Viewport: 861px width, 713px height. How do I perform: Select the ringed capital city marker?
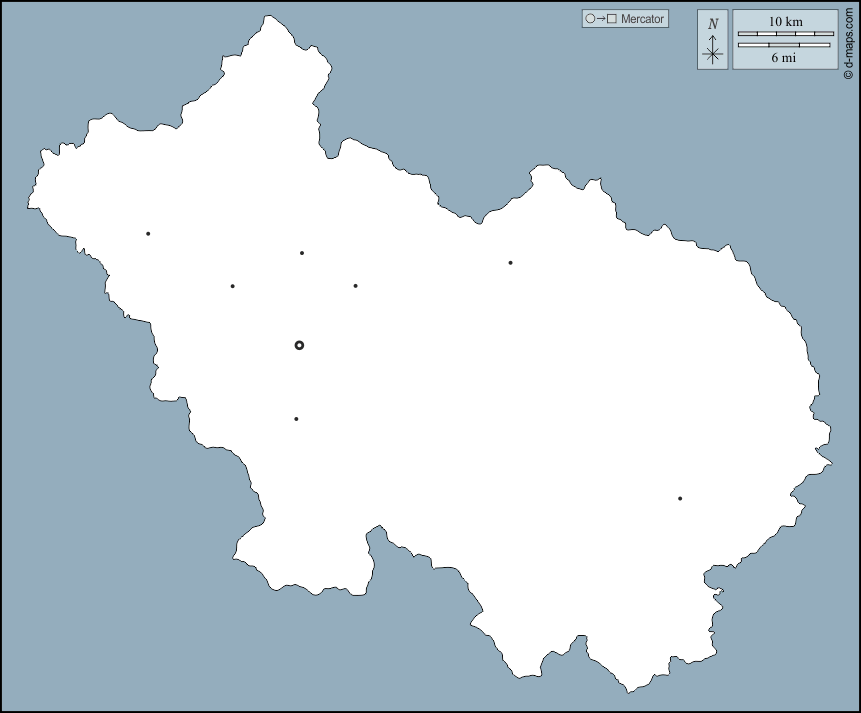click(x=299, y=345)
